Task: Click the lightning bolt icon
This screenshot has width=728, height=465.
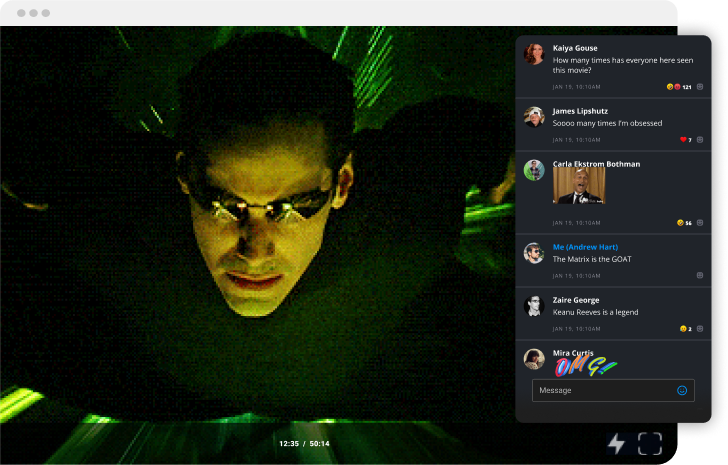Action: (616, 443)
